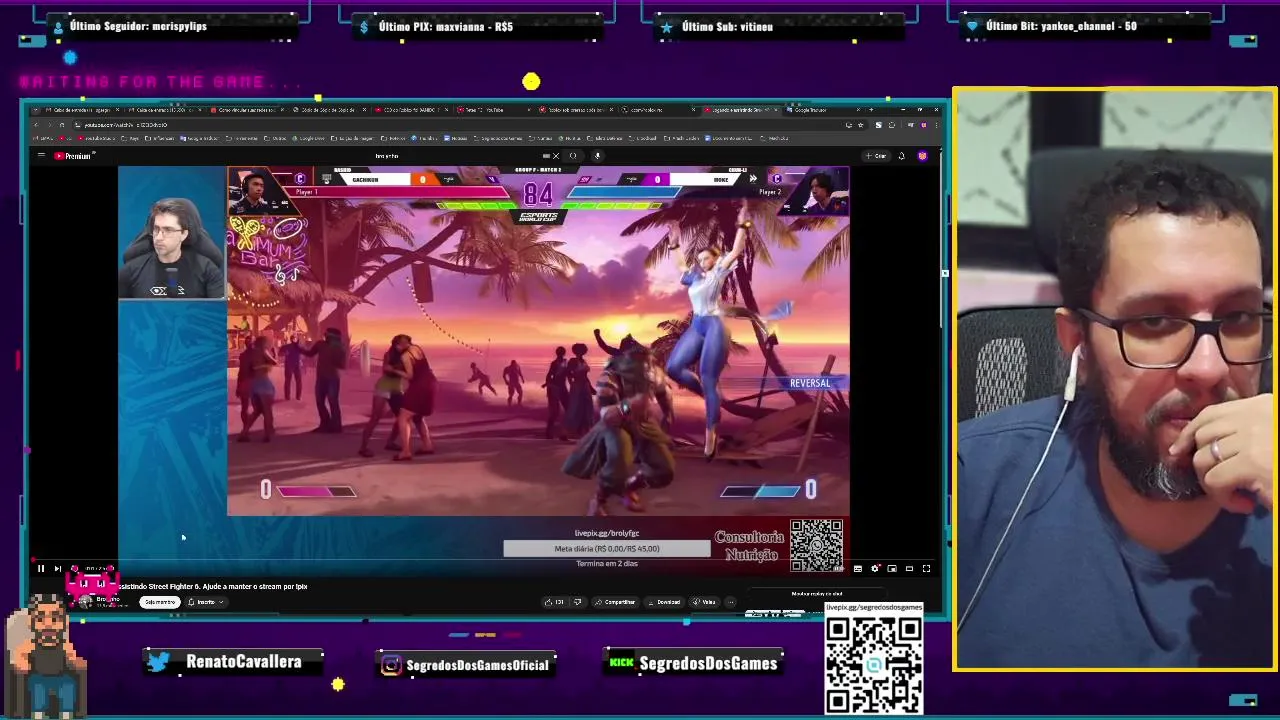Go forward with the browser forward arrow
Viewport: 1280px width, 720px height.
[48, 125]
